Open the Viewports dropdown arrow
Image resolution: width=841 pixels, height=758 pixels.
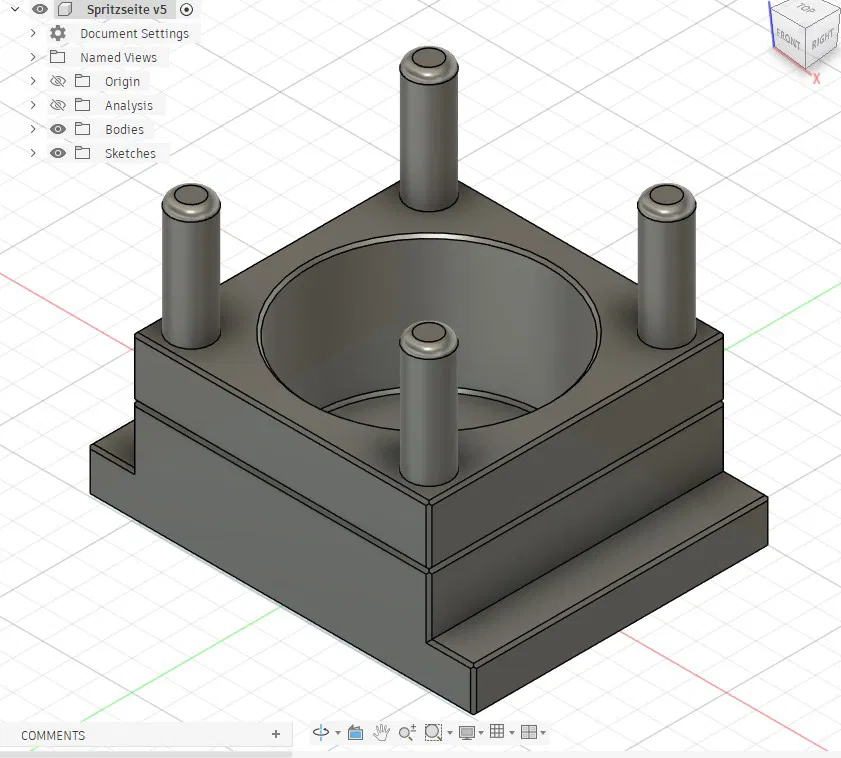pyautogui.click(x=543, y=733)
